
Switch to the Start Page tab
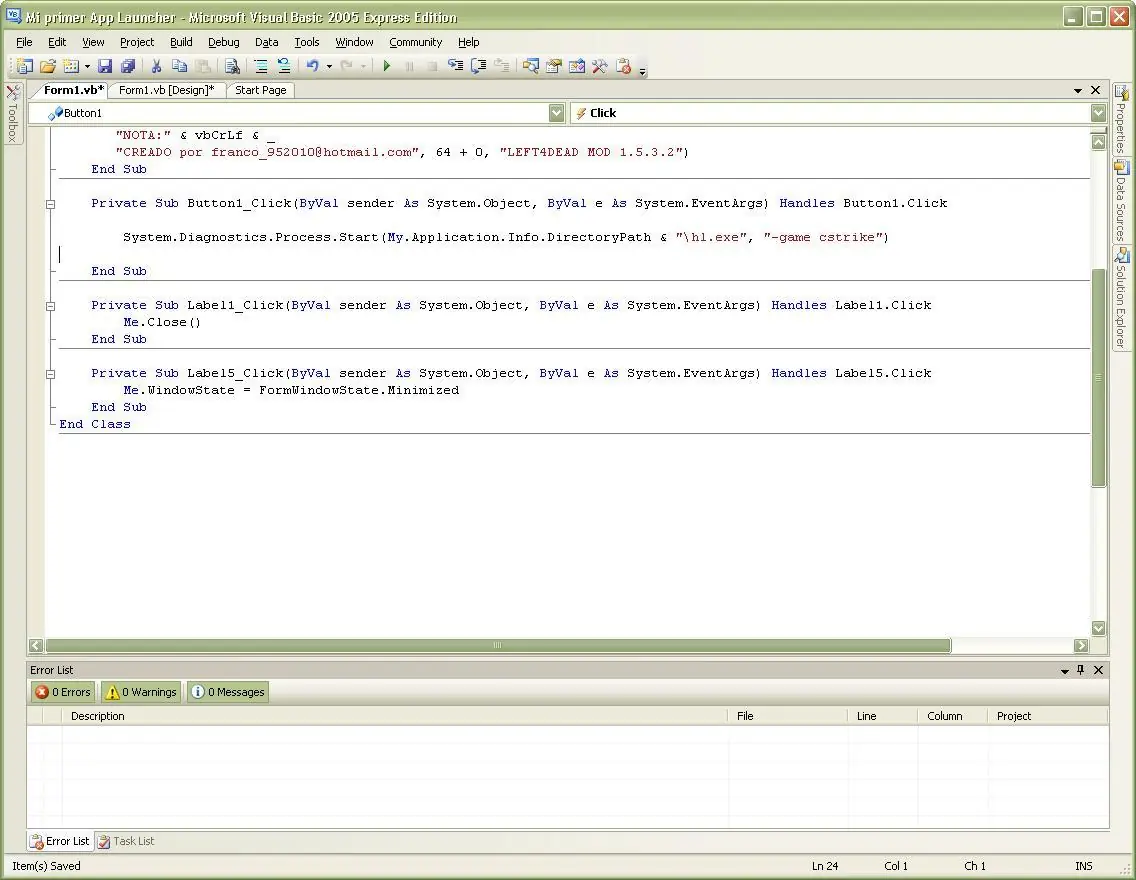pos(261,90)
